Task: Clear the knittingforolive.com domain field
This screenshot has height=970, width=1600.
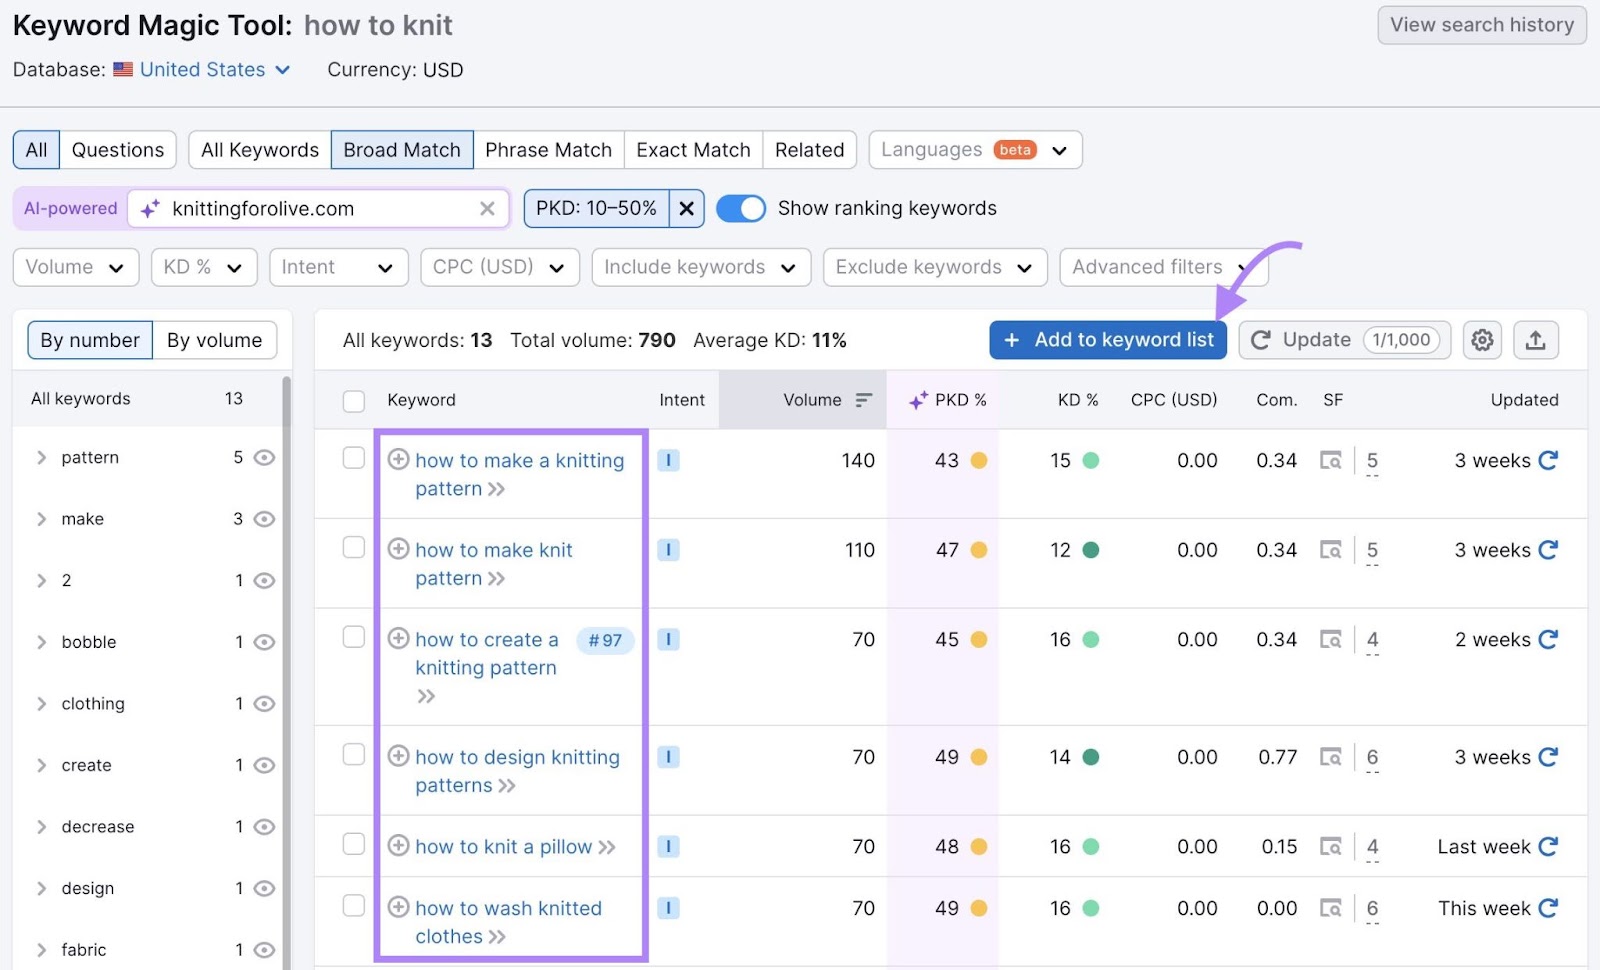Action: 487,208
